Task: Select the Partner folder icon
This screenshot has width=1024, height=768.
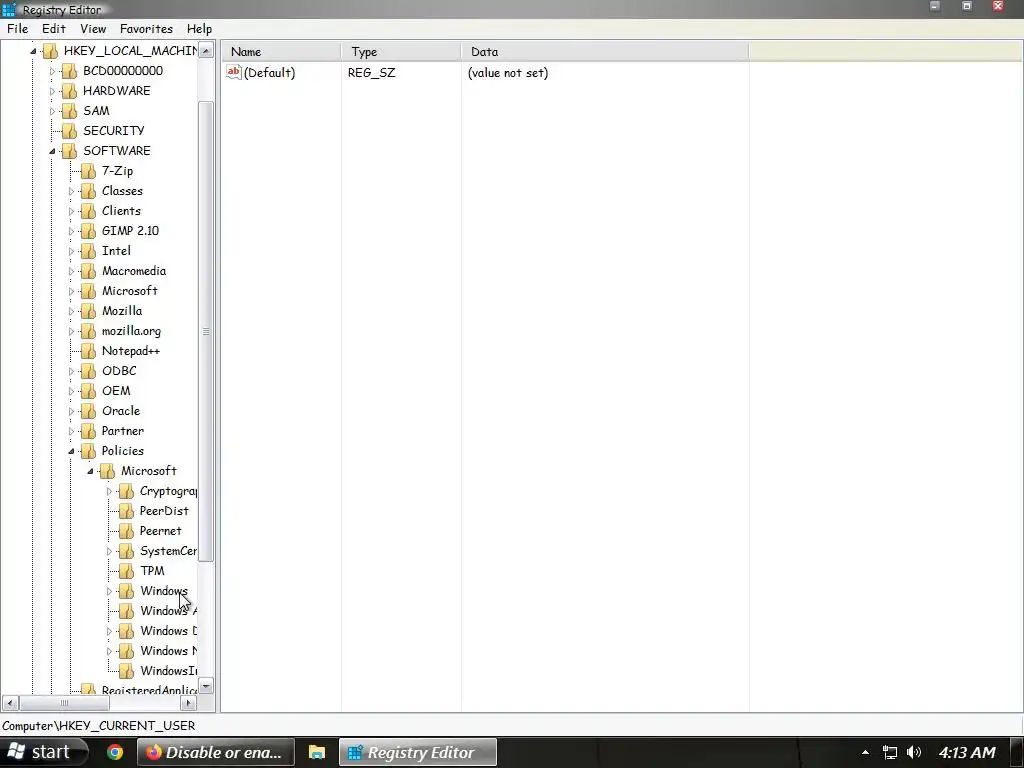Action: (88, 431)
